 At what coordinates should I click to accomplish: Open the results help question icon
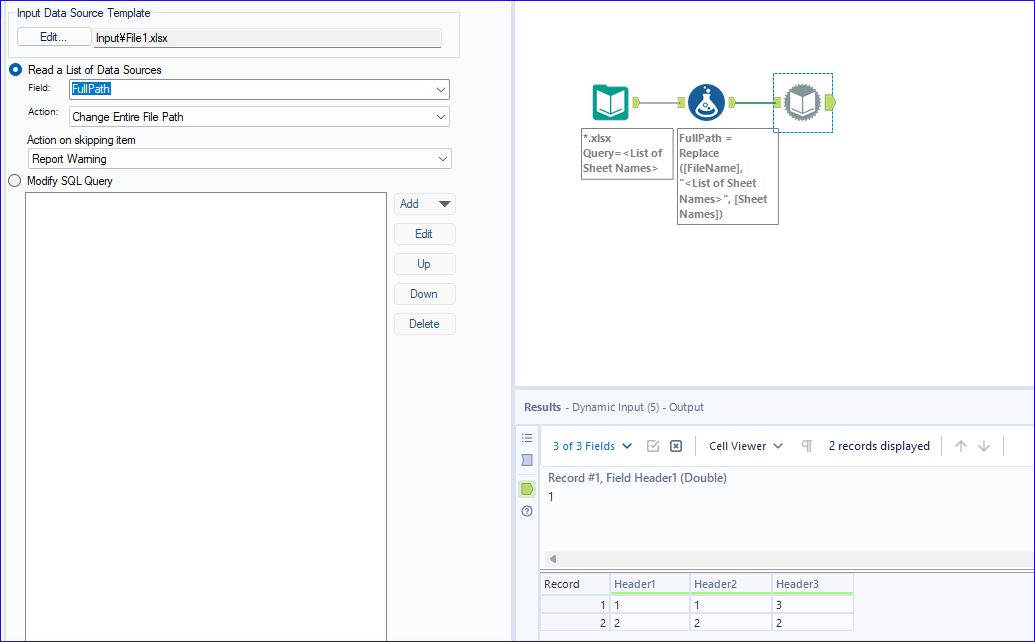pos(527,511)
